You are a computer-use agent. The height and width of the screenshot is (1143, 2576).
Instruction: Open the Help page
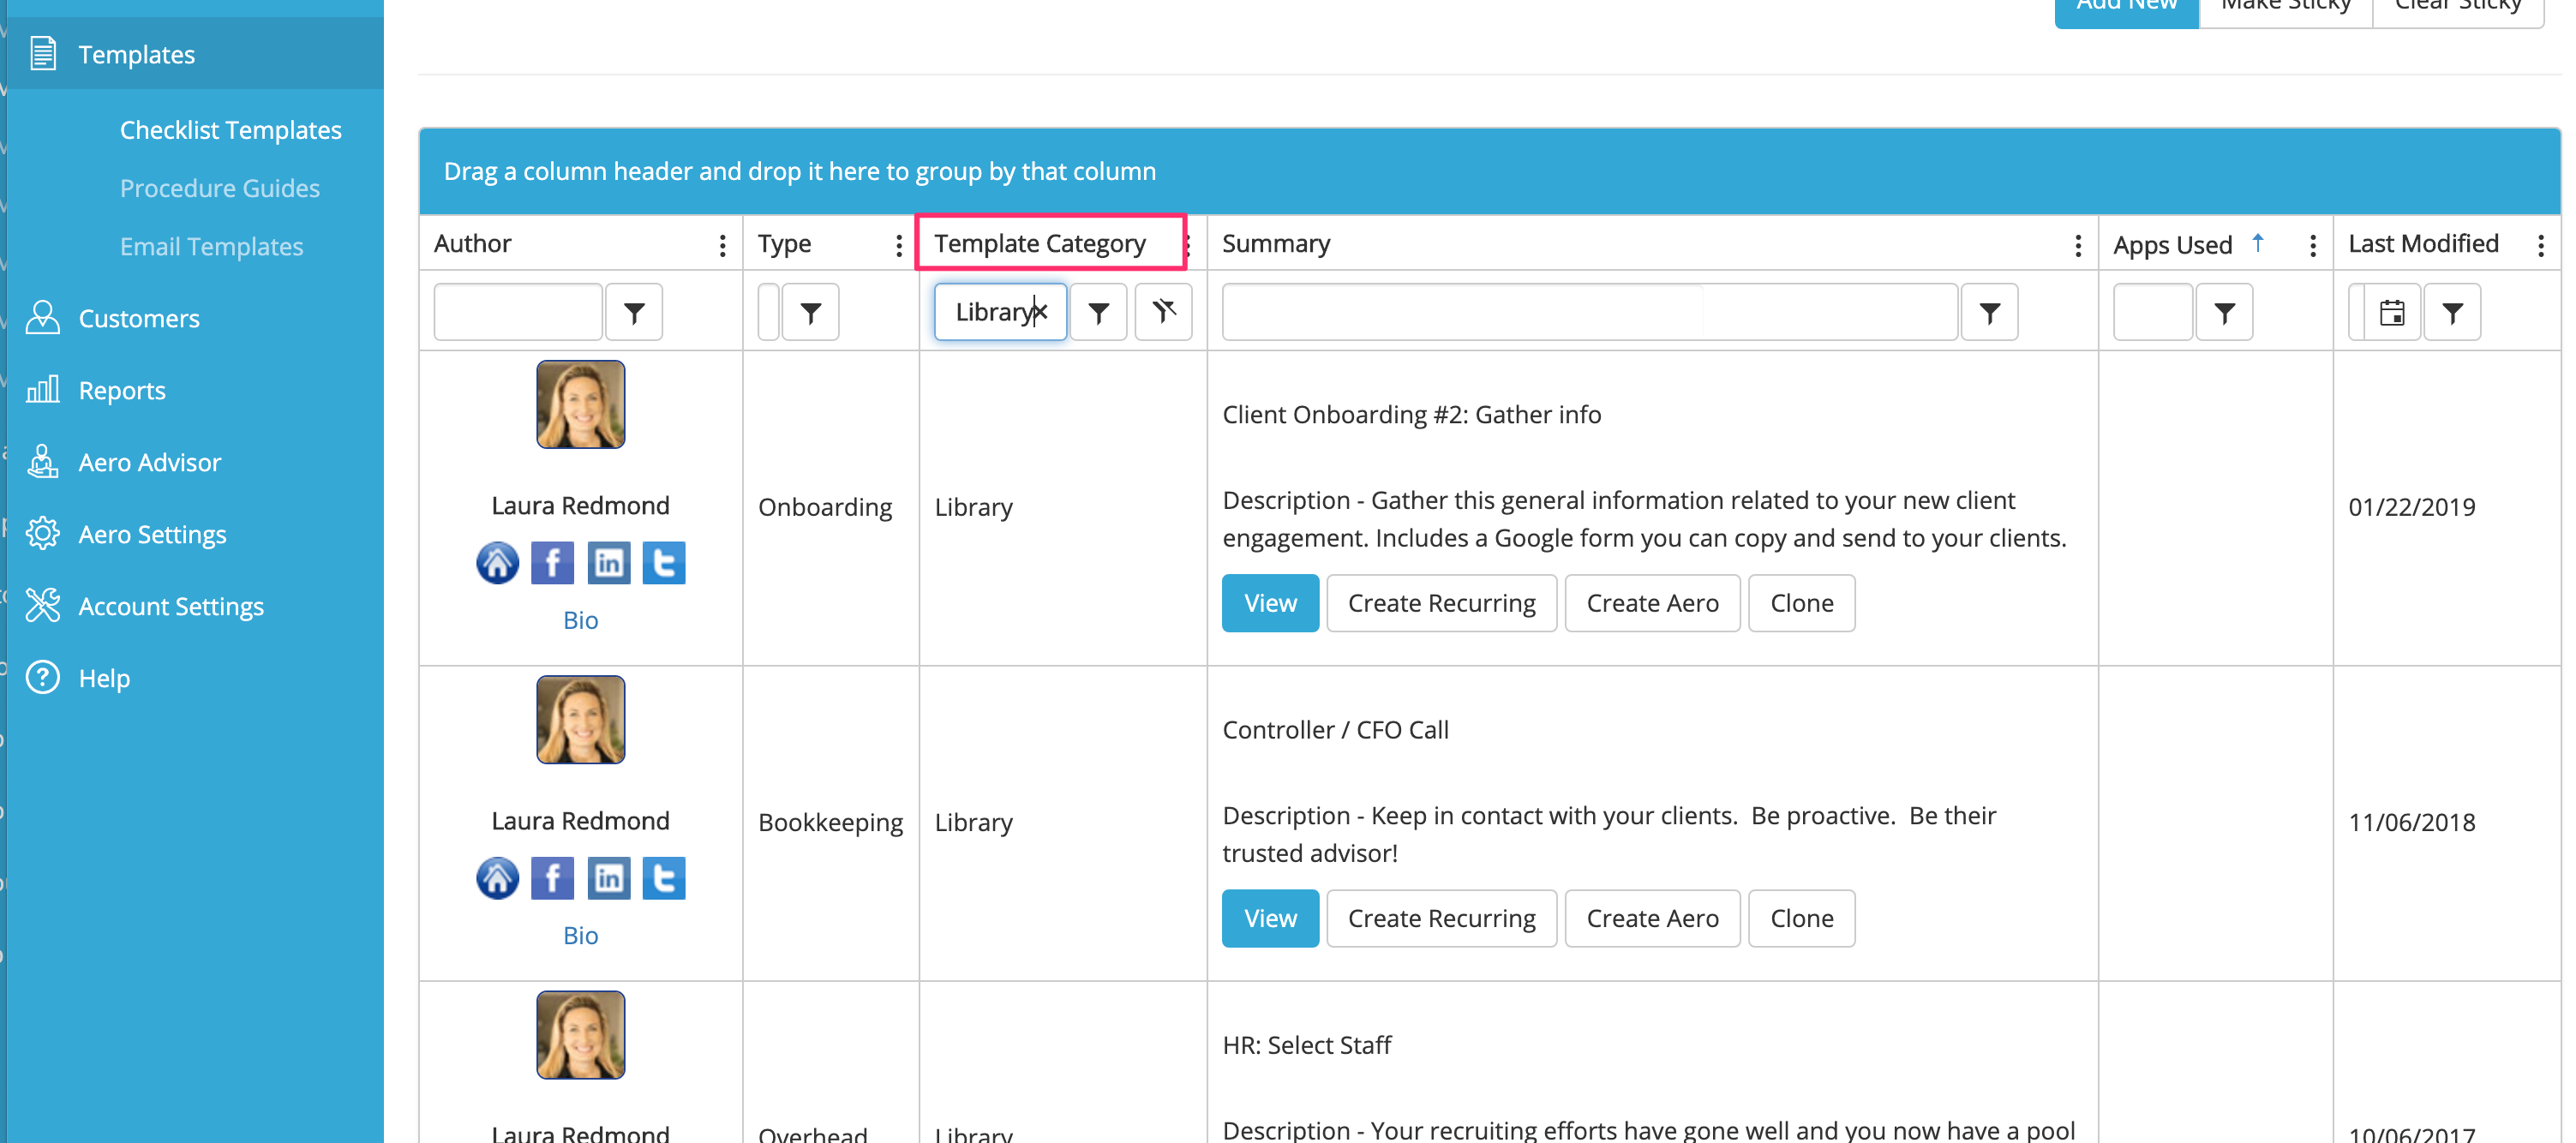[104, 678]
